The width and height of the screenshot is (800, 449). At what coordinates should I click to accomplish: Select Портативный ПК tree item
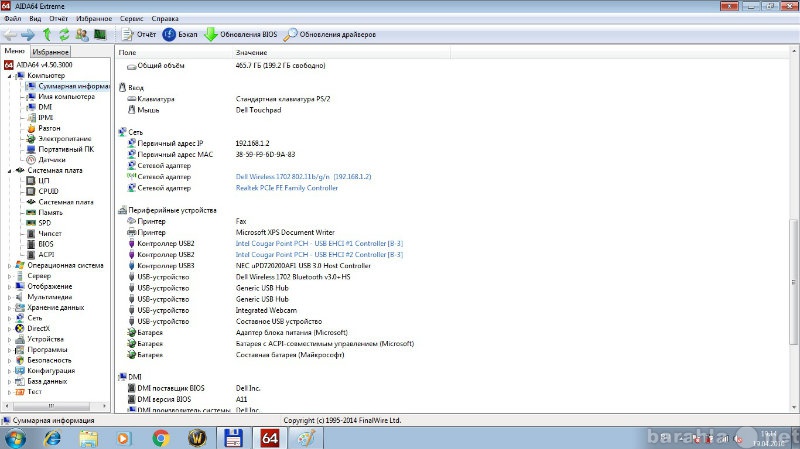tap(60, 149)
